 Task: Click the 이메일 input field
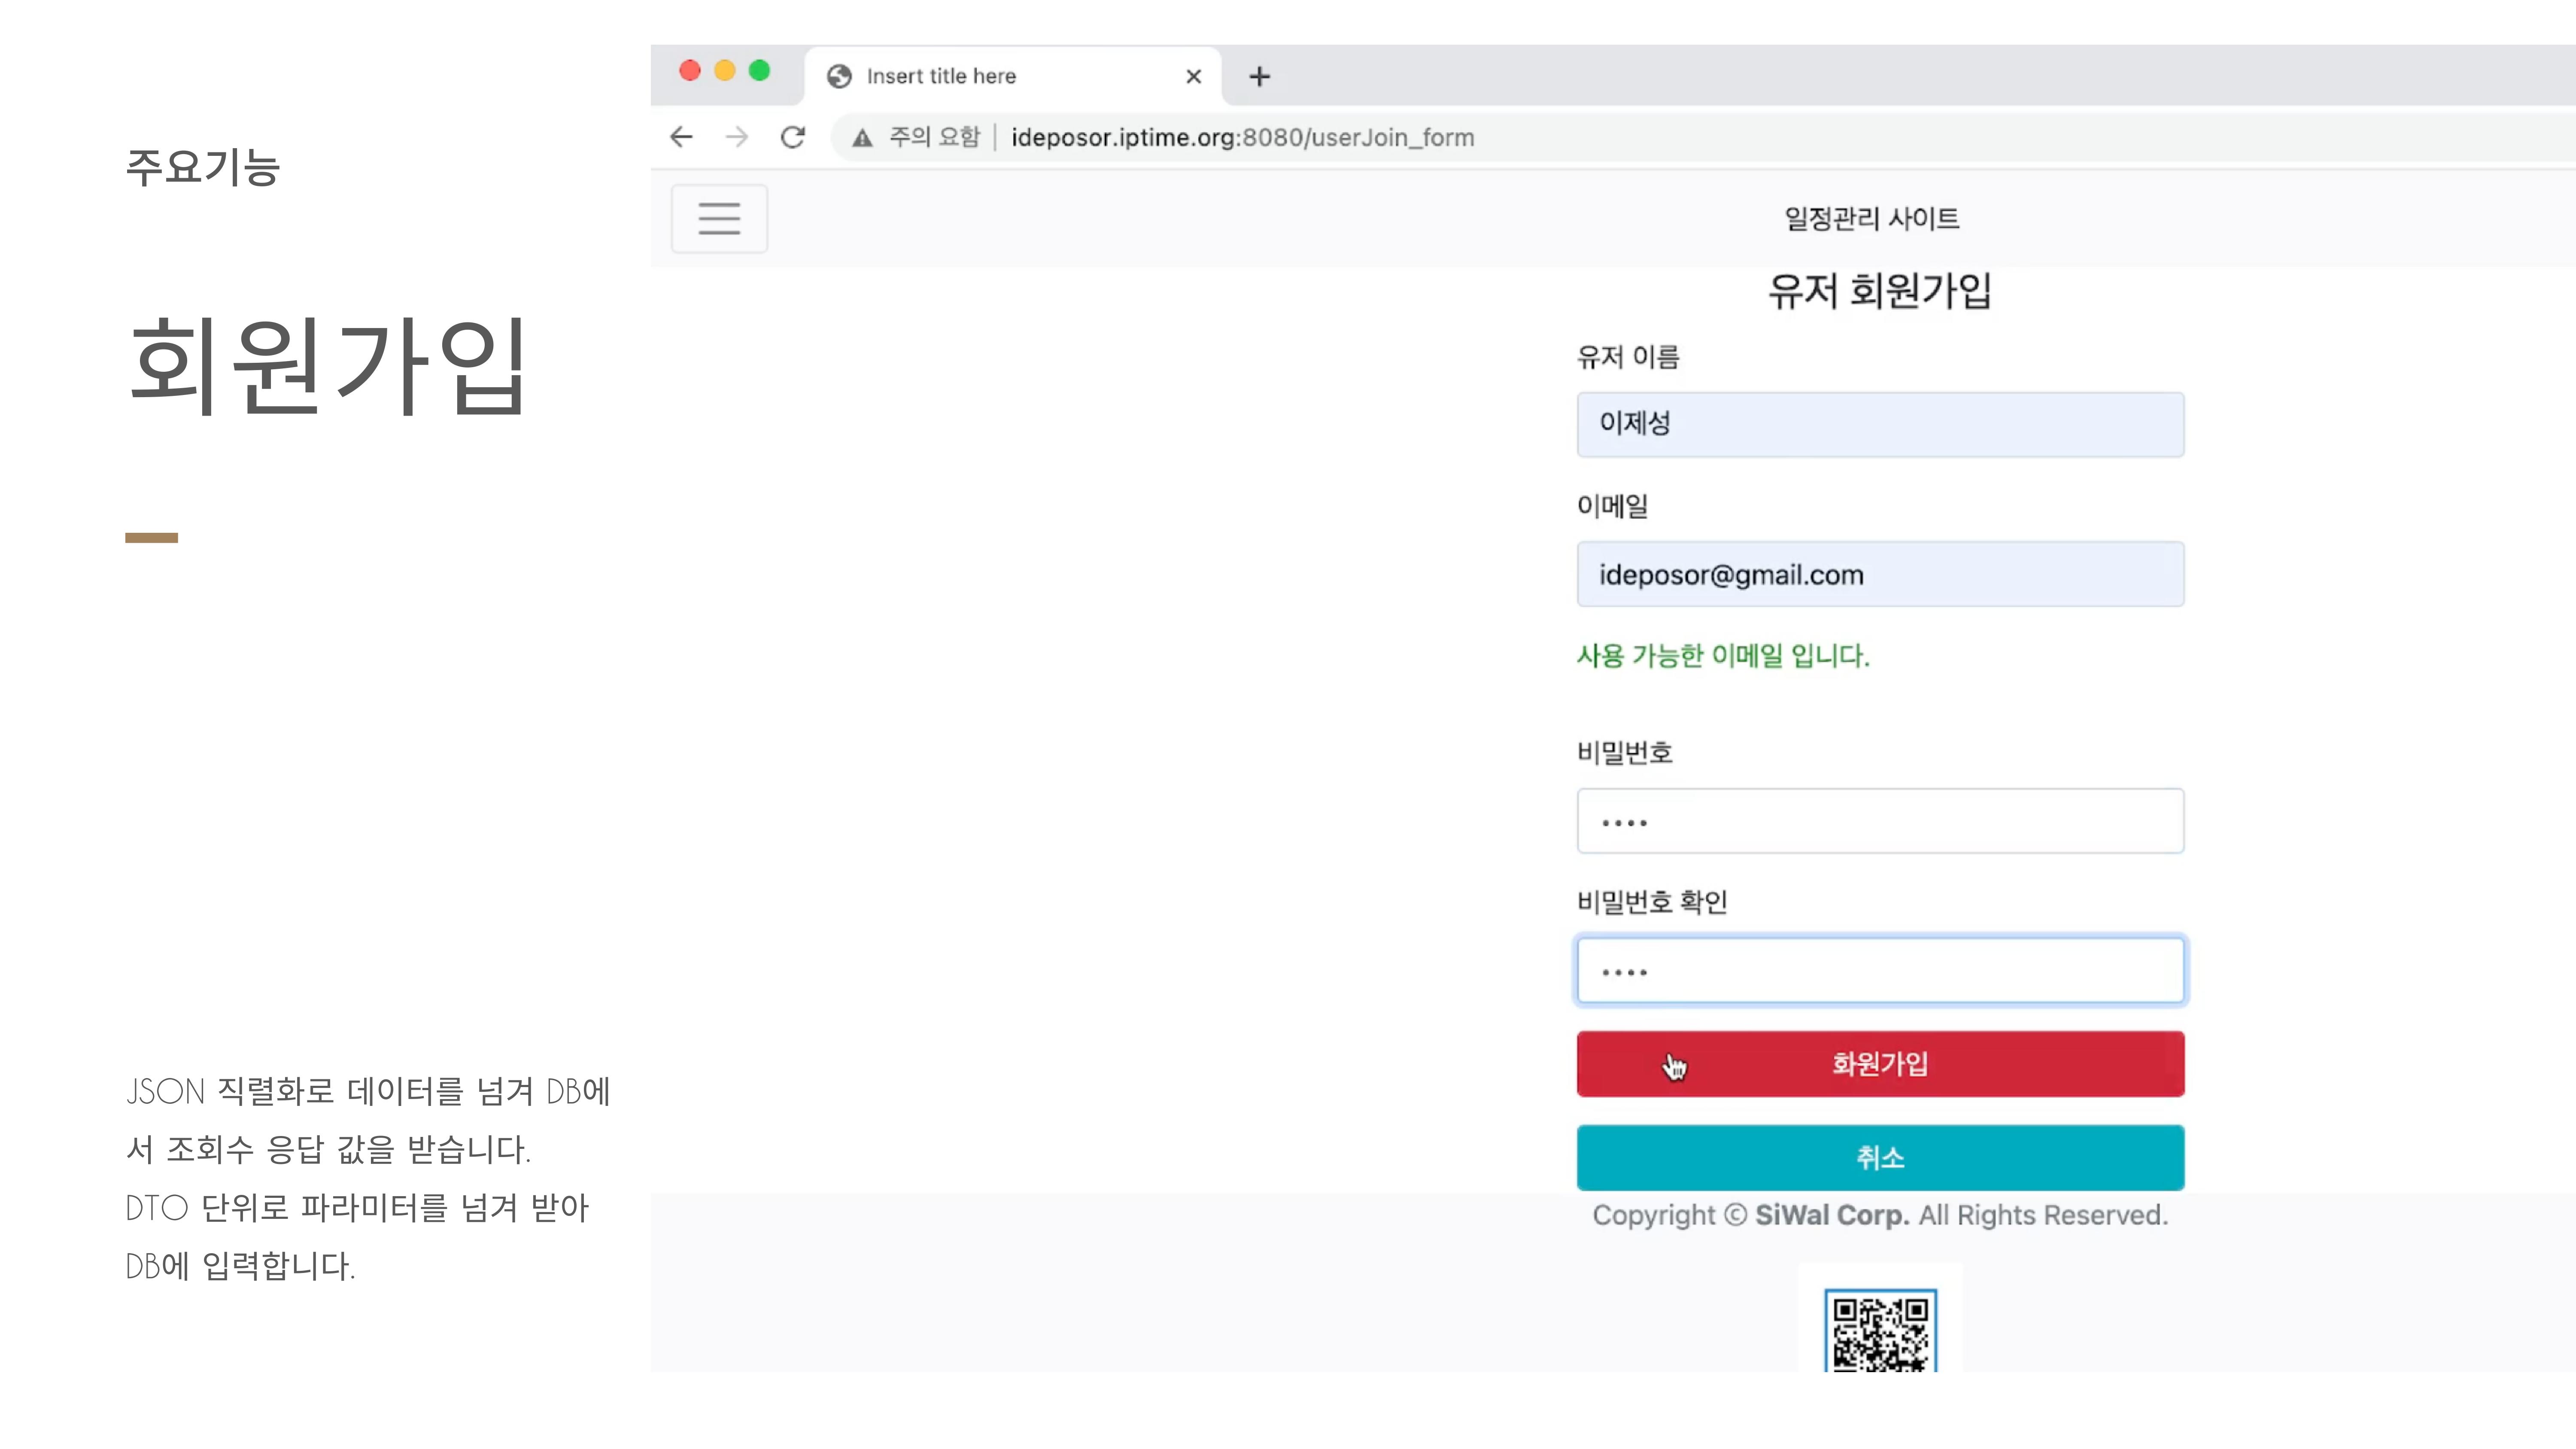point(1880,574)
